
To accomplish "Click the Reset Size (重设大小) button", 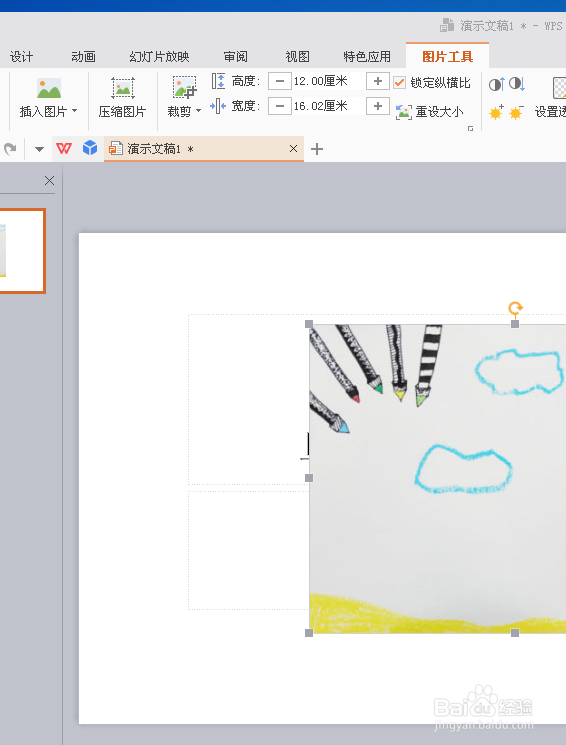I will point(430,112).
